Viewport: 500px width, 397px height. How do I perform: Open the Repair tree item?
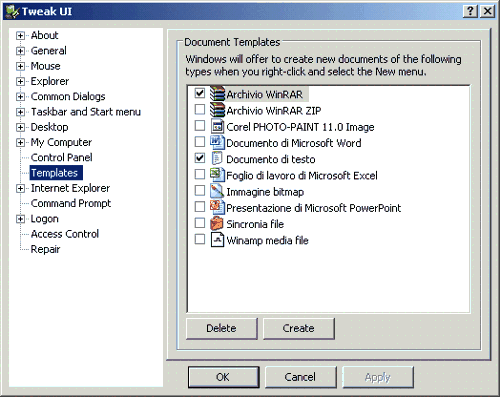pos(45,249)
